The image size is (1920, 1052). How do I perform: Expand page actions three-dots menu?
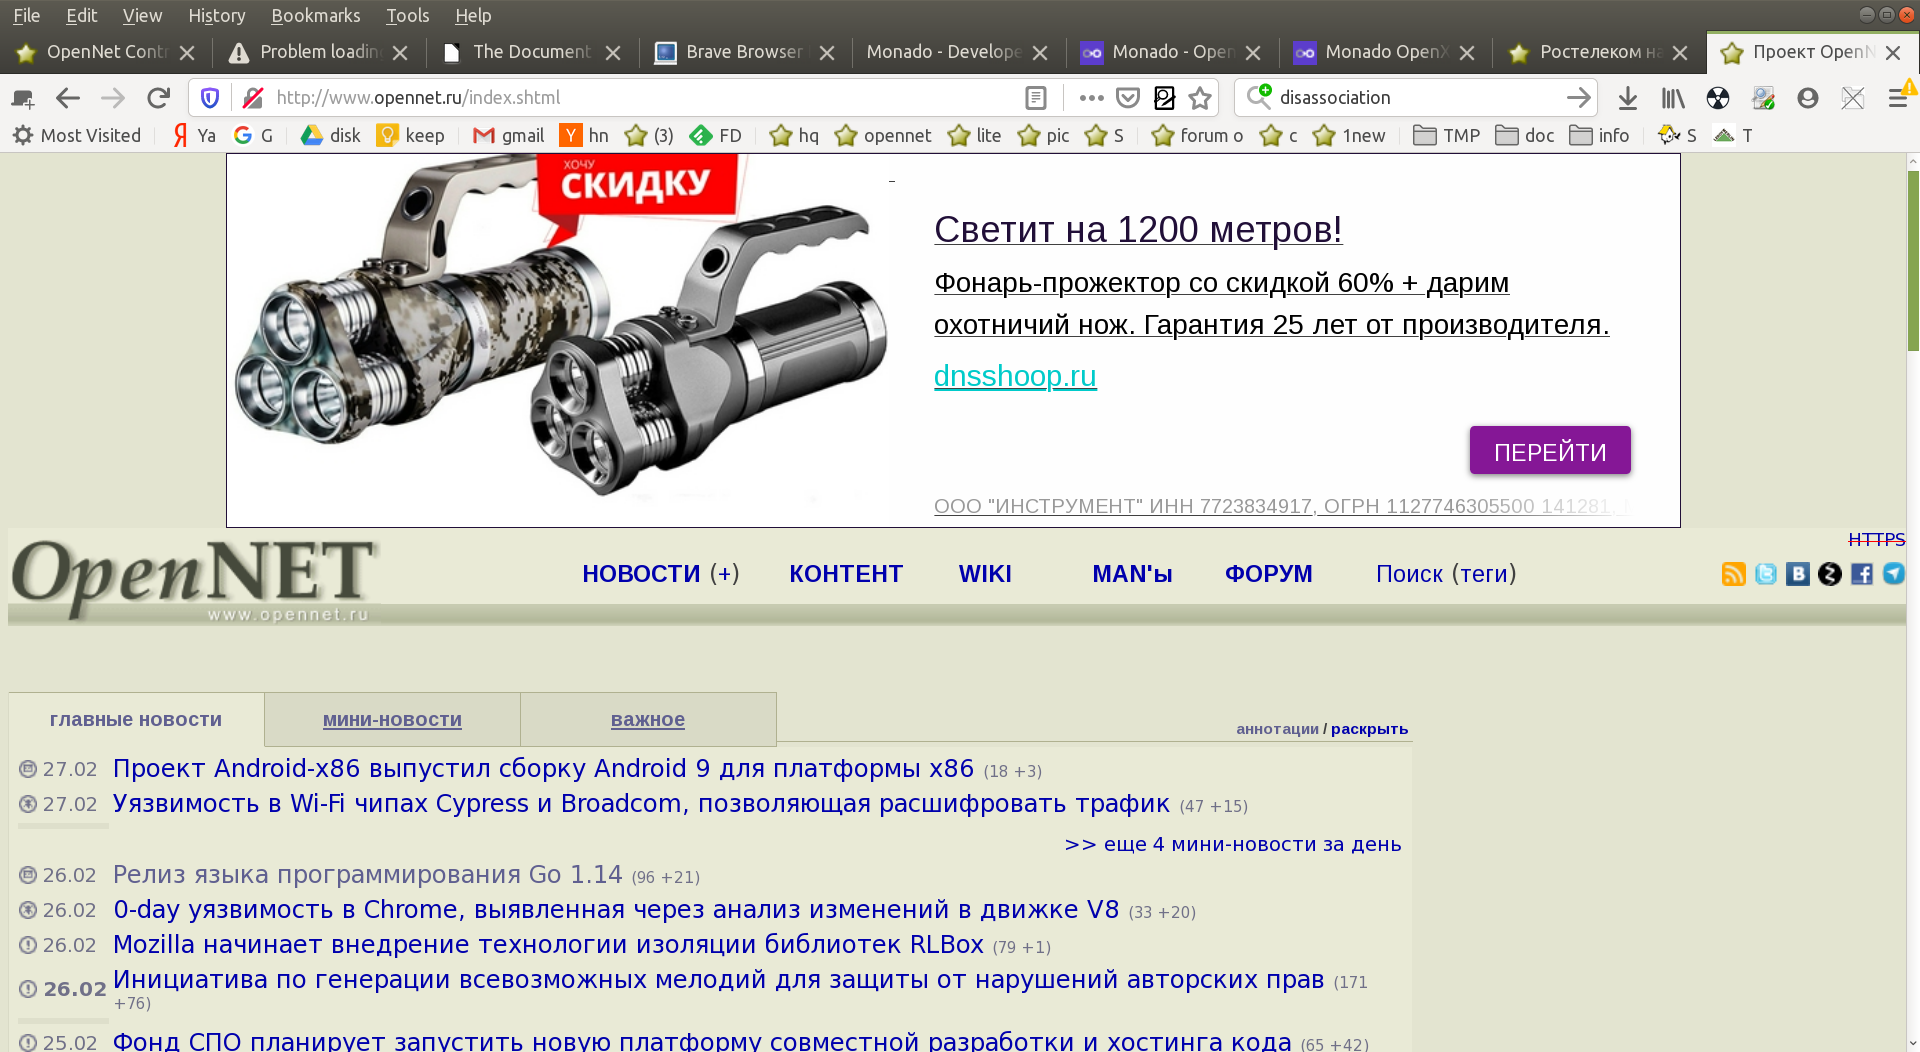[1091, 98]
